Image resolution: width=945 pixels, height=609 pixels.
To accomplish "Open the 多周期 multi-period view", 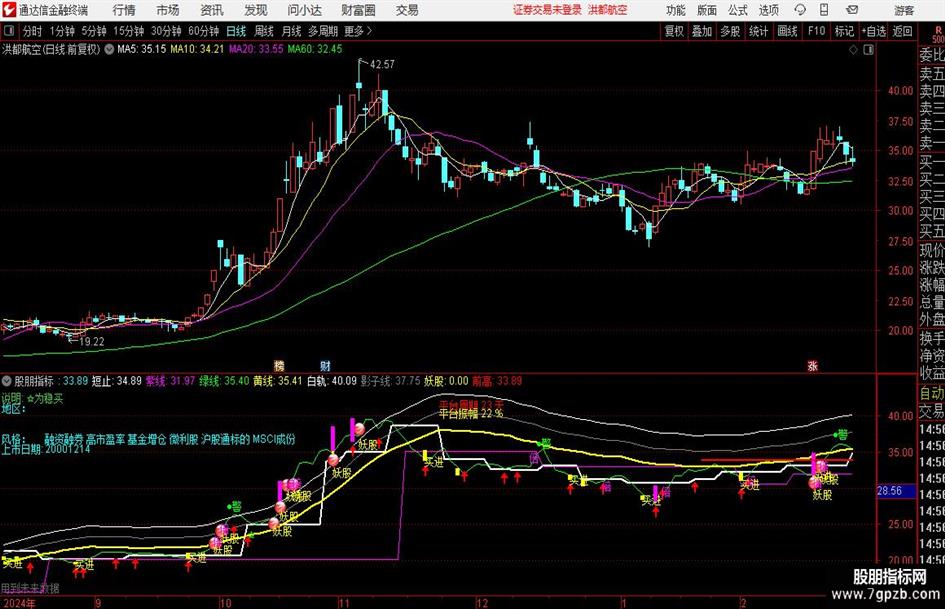I will point(323,31).
